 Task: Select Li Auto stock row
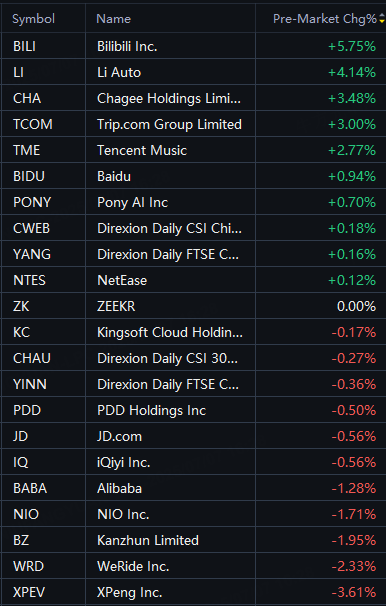pos(193,72)
